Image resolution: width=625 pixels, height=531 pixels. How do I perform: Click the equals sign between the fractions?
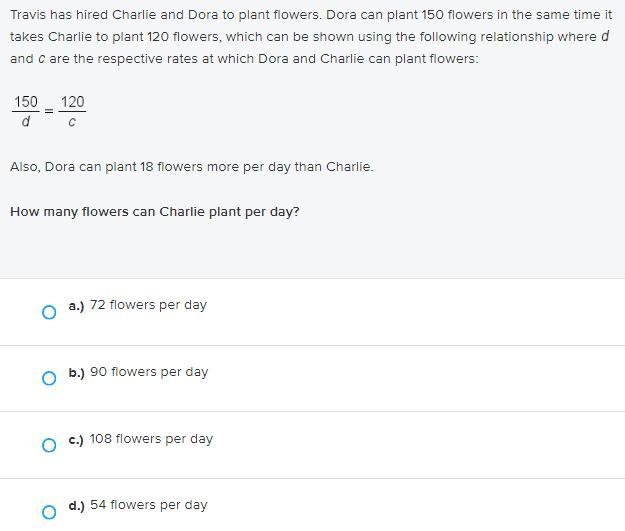pos(49,111)
